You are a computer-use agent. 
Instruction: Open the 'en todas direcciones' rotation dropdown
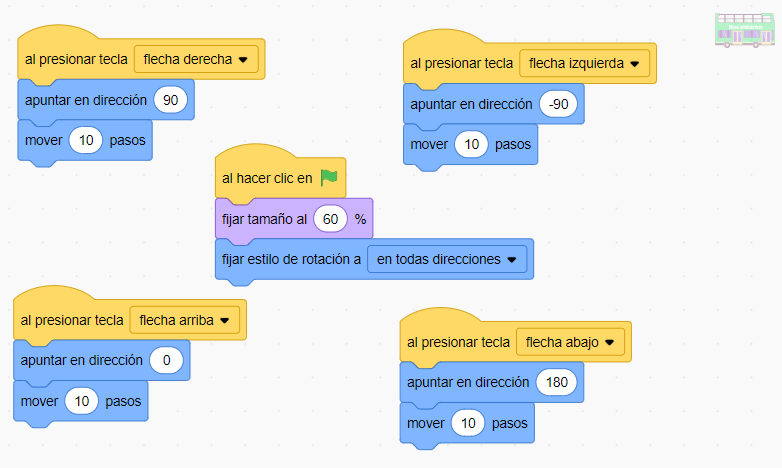(x=446, y=259)
